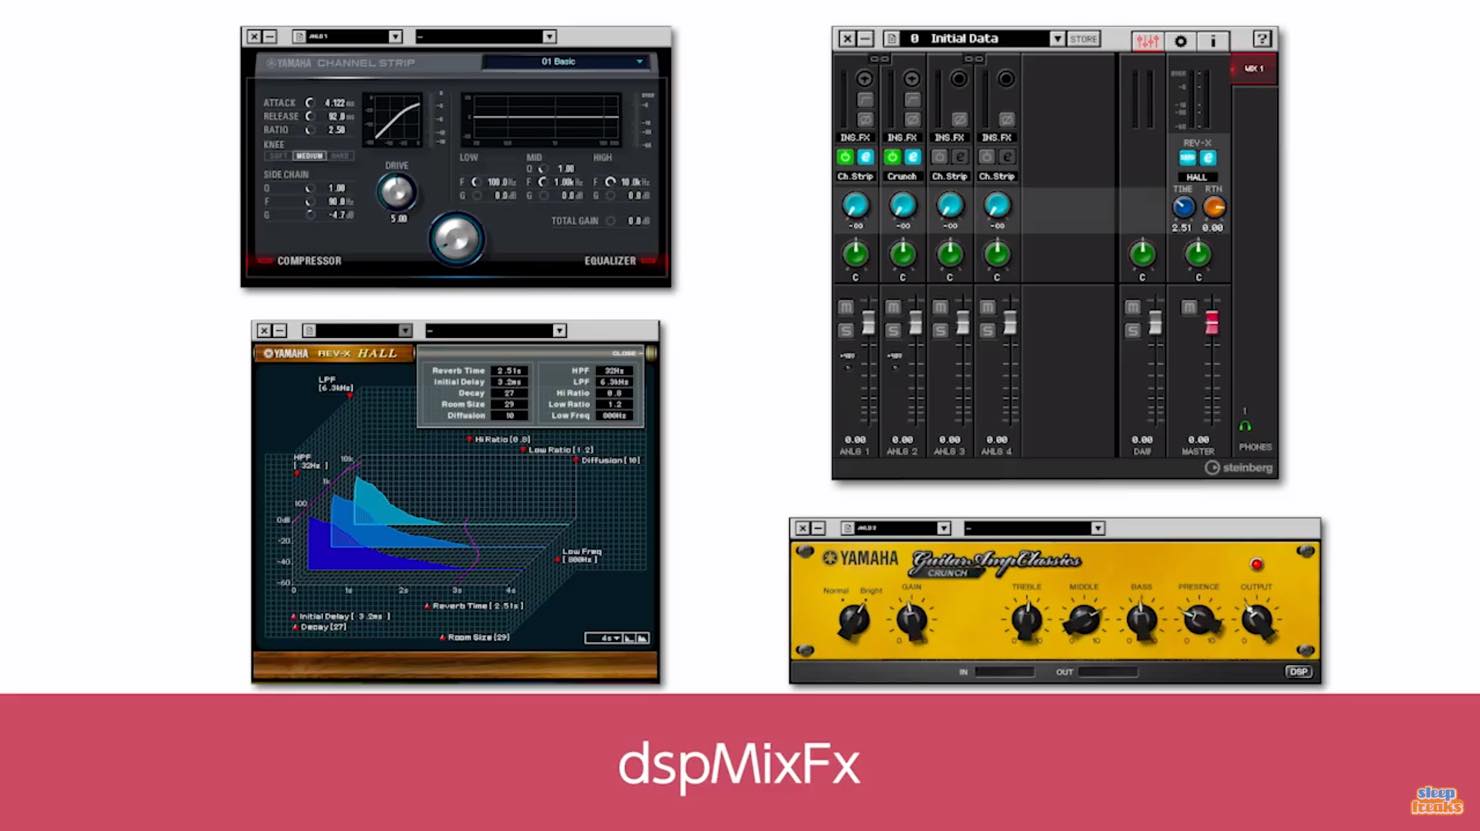The height and width of the screenshot is (831, 1480).
Task: Toggle ANLG 1 high-pass filter button
Action: [x=864, y=99]
